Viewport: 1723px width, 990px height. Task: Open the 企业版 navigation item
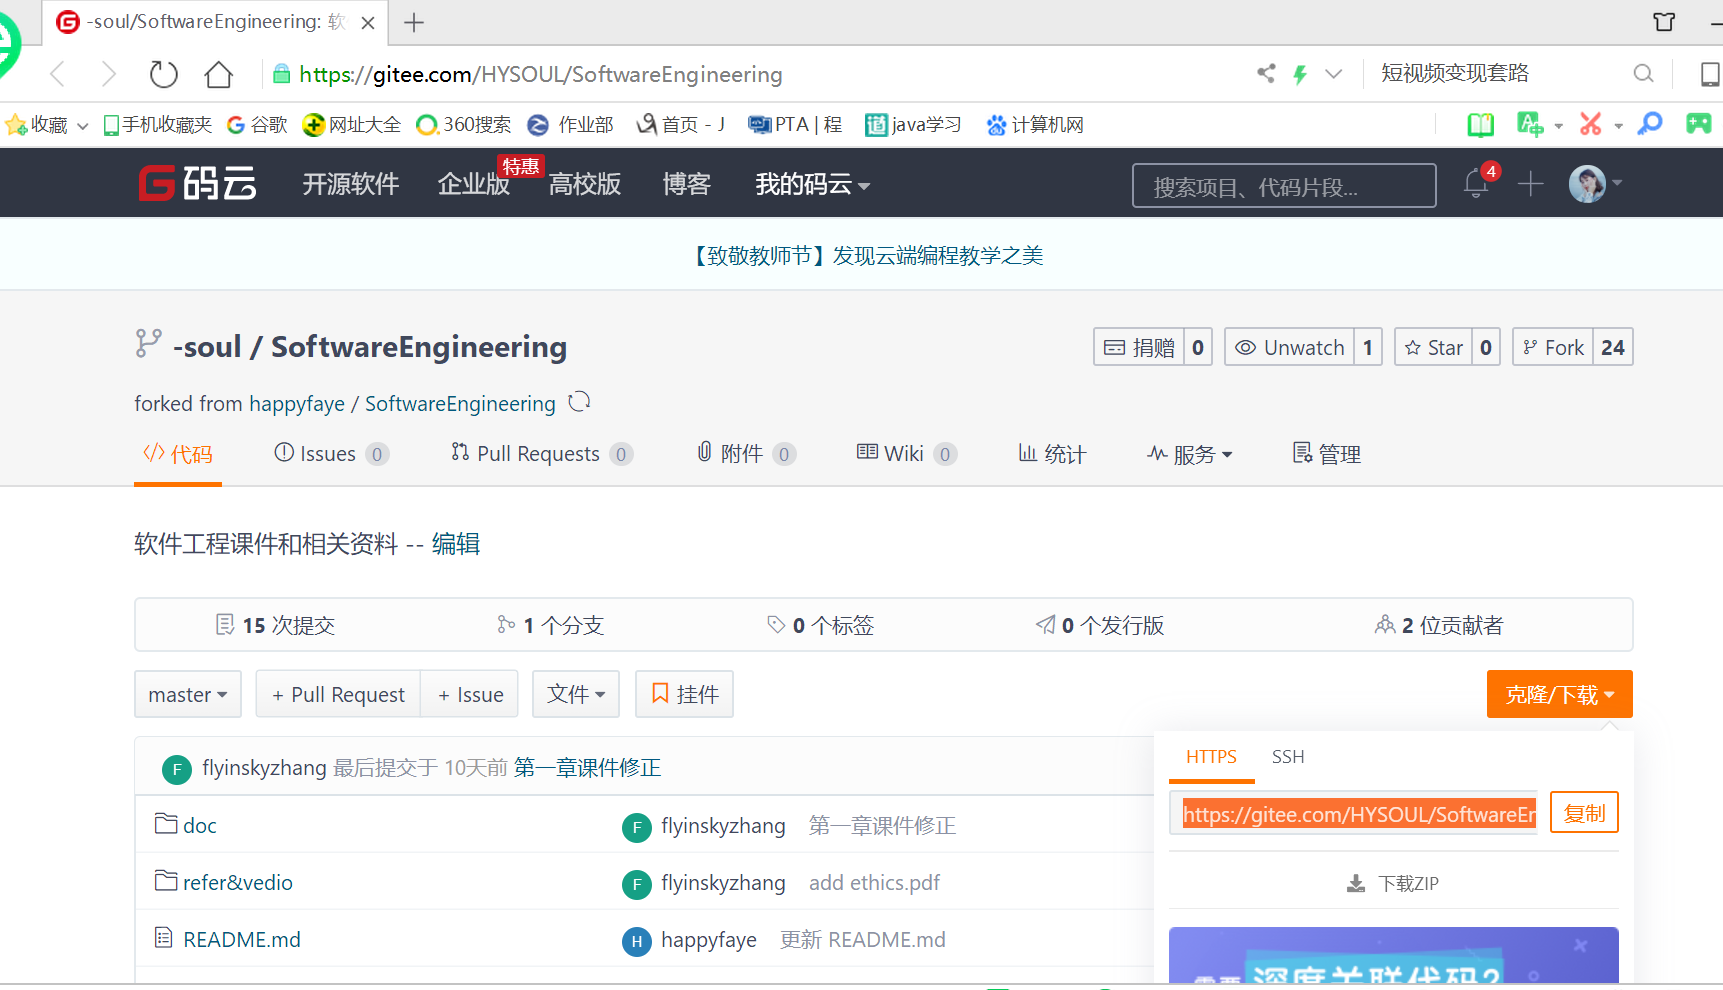(474, 184)
